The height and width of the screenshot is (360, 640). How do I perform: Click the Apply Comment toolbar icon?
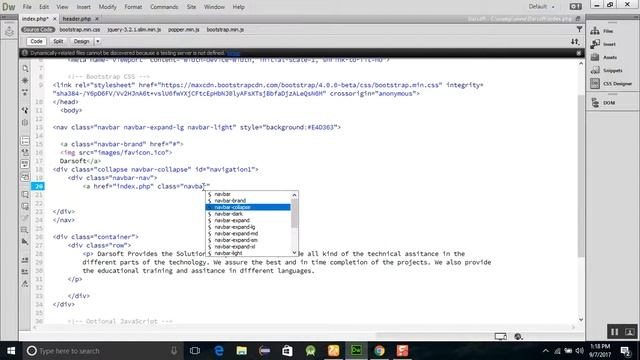[25, 195]
